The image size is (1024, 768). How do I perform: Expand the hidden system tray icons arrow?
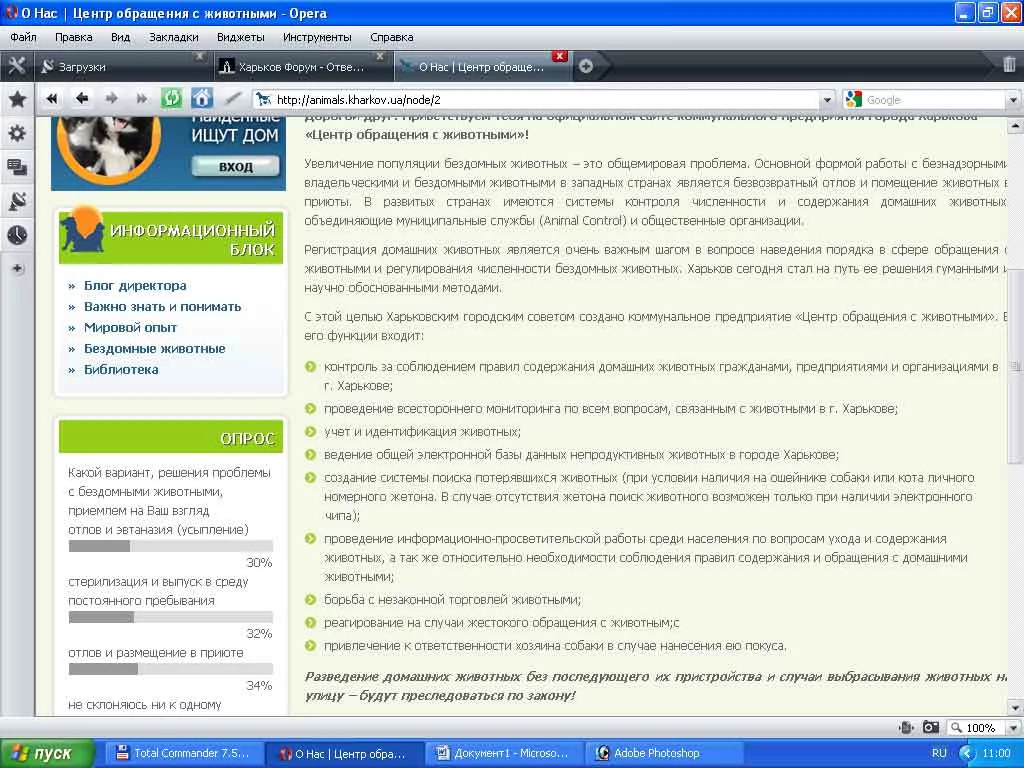[x=966, y=753]
